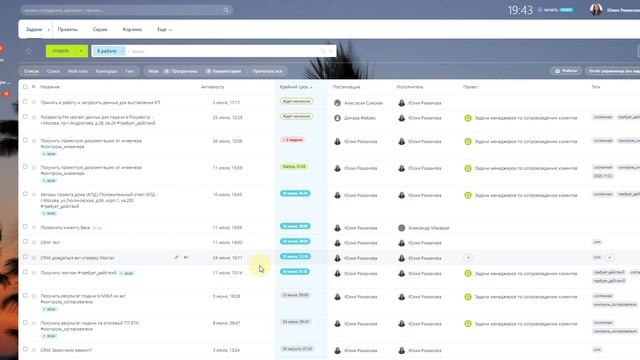This screenshot has height=360, width=640.
Task: Open the Корзина tab
Action: coord(132,29)
